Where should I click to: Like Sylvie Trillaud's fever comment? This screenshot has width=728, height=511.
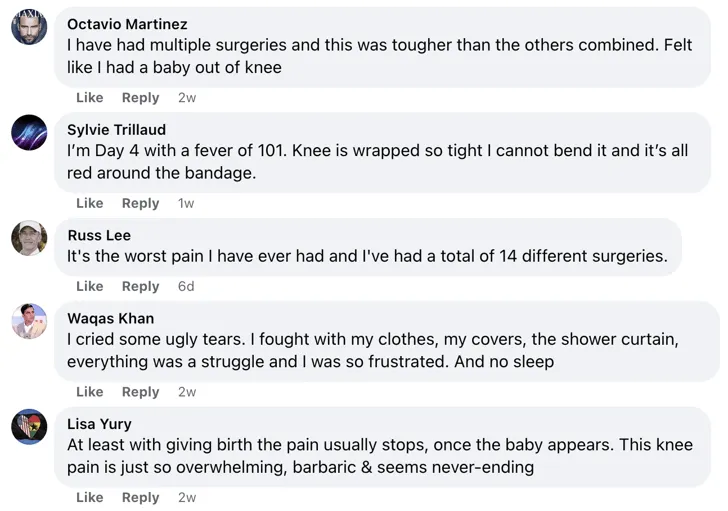click(x=90, y=203)
